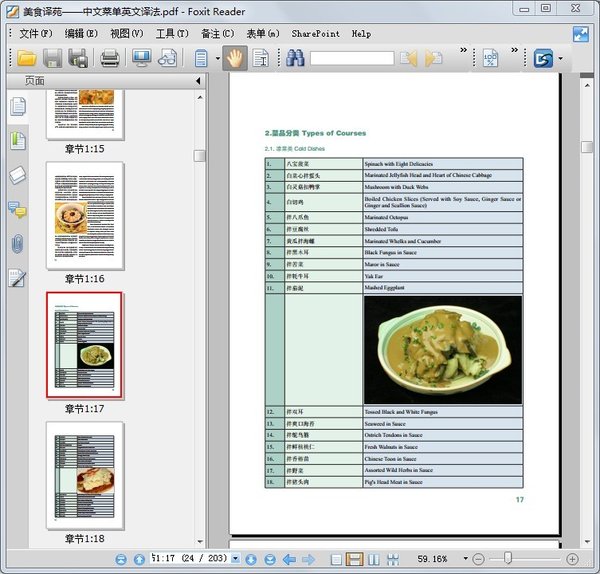Open the 文件(F) menu

click(x=36, y=33)
